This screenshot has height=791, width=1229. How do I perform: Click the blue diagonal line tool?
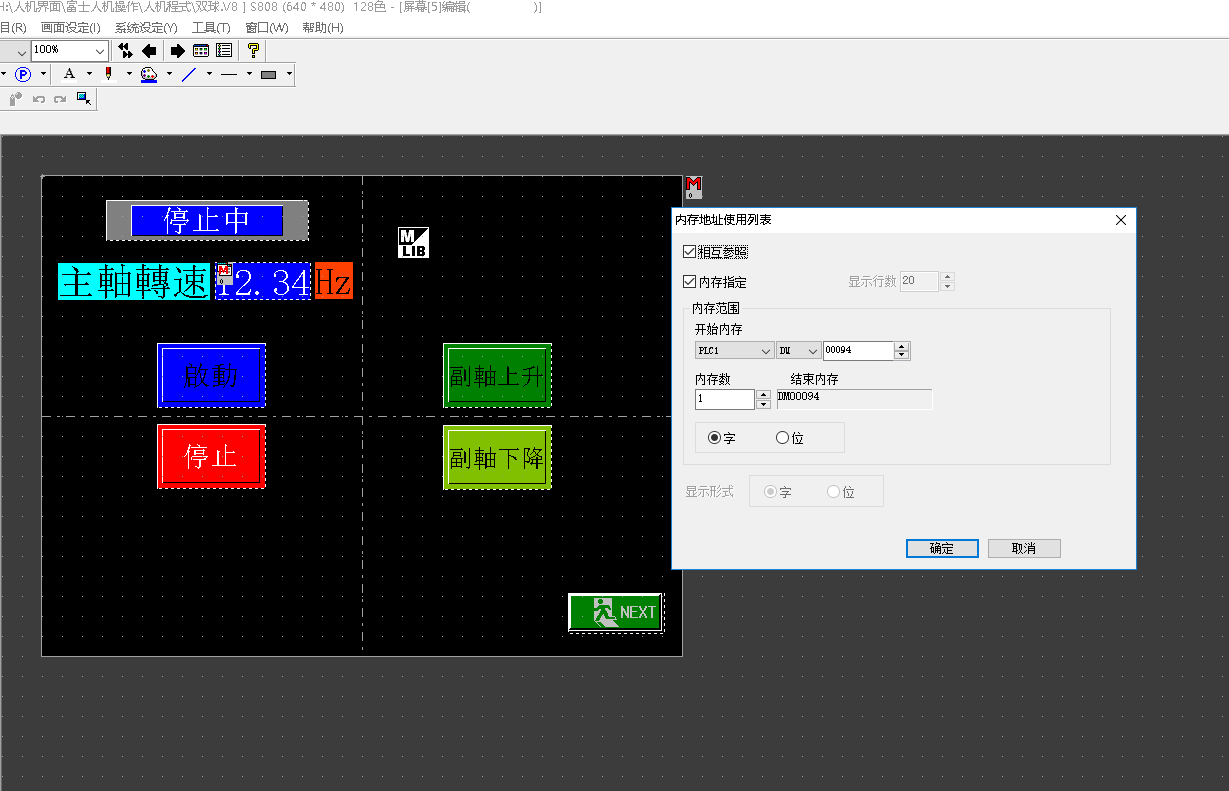point(188,74)
